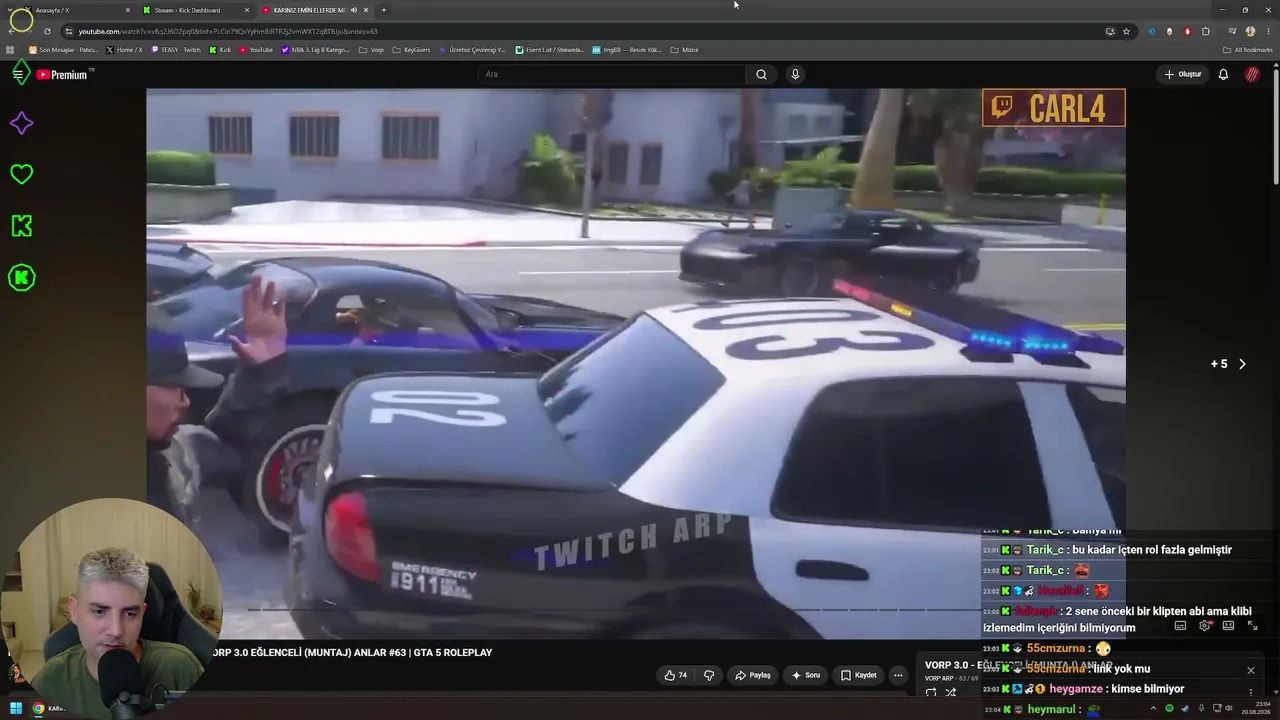
Task: Mute the YouTube tab audio icon
Action: (x=353, y=10)
